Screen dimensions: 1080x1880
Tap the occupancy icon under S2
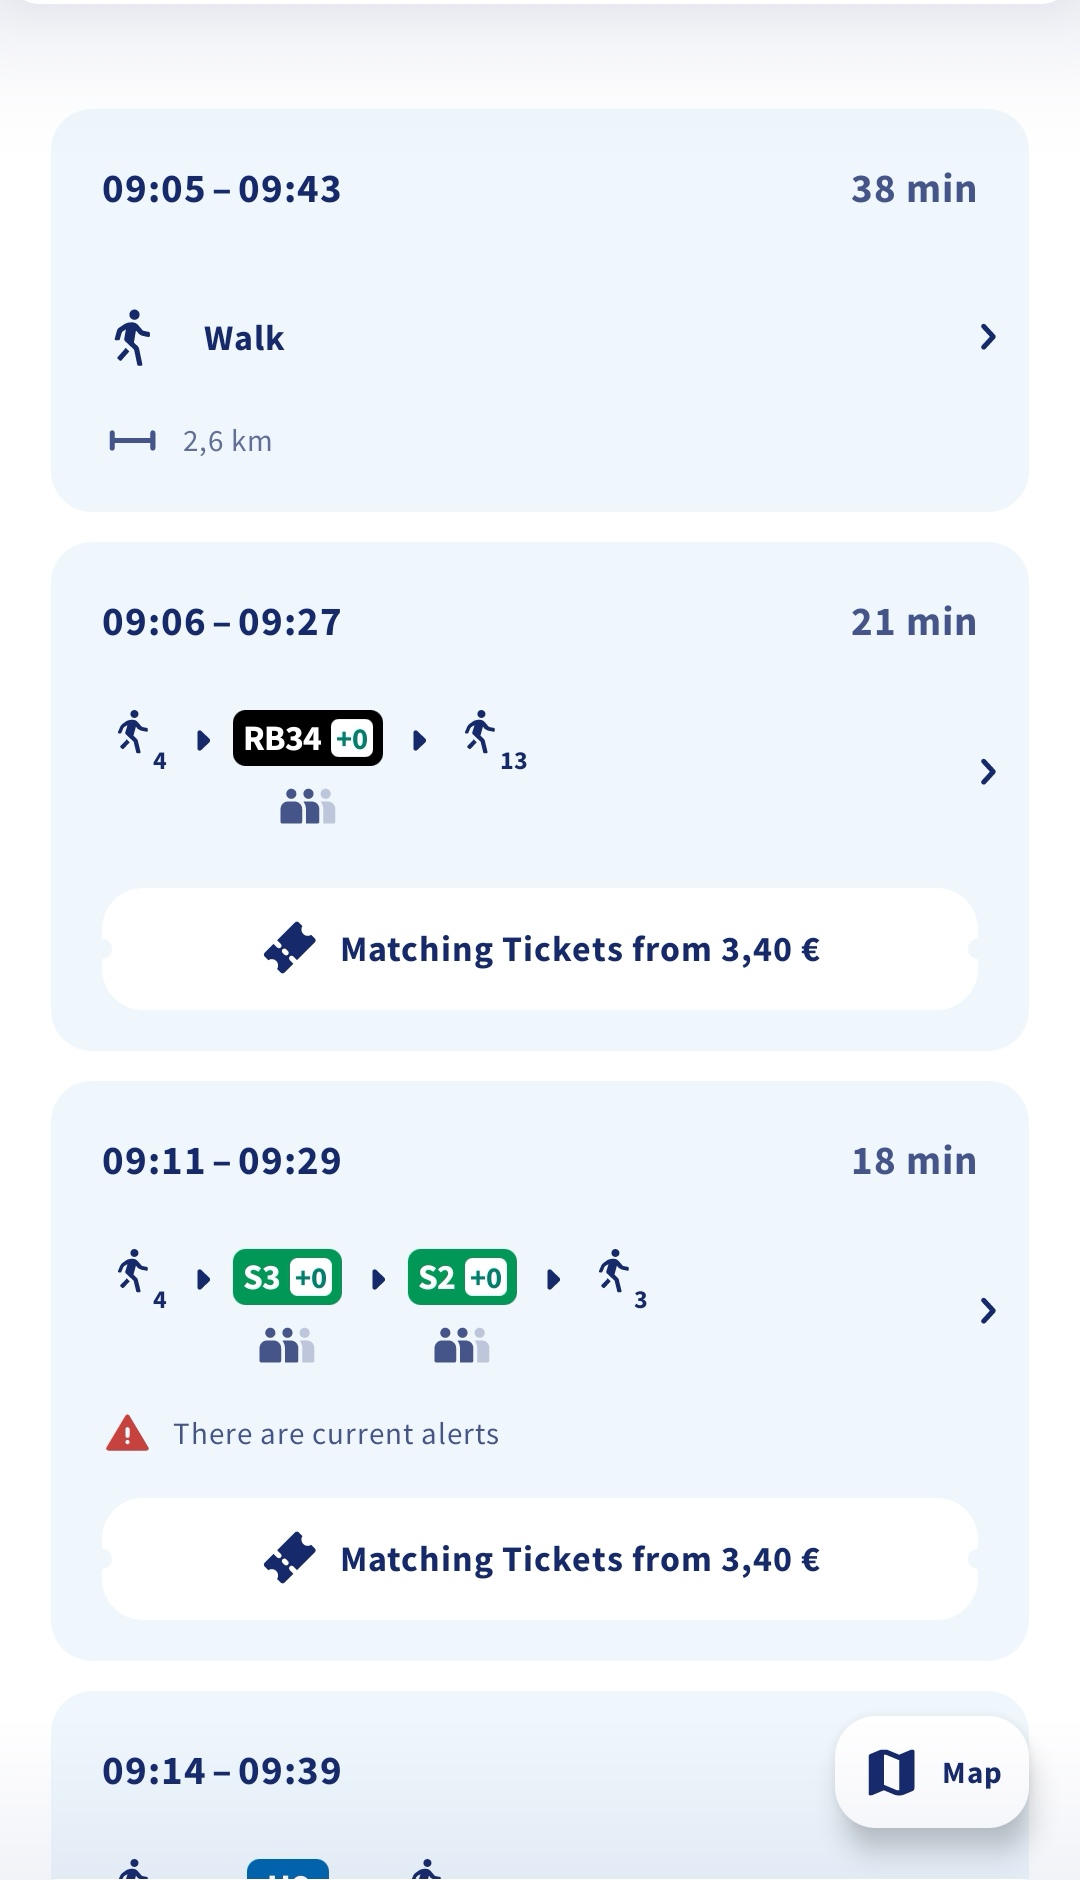tap(462, 1345)
